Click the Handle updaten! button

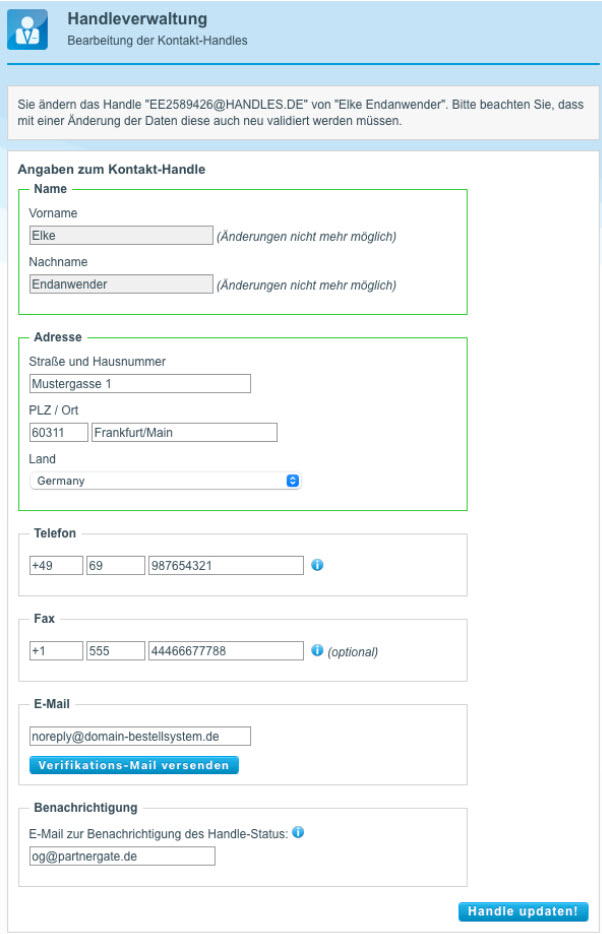point(523,912)
